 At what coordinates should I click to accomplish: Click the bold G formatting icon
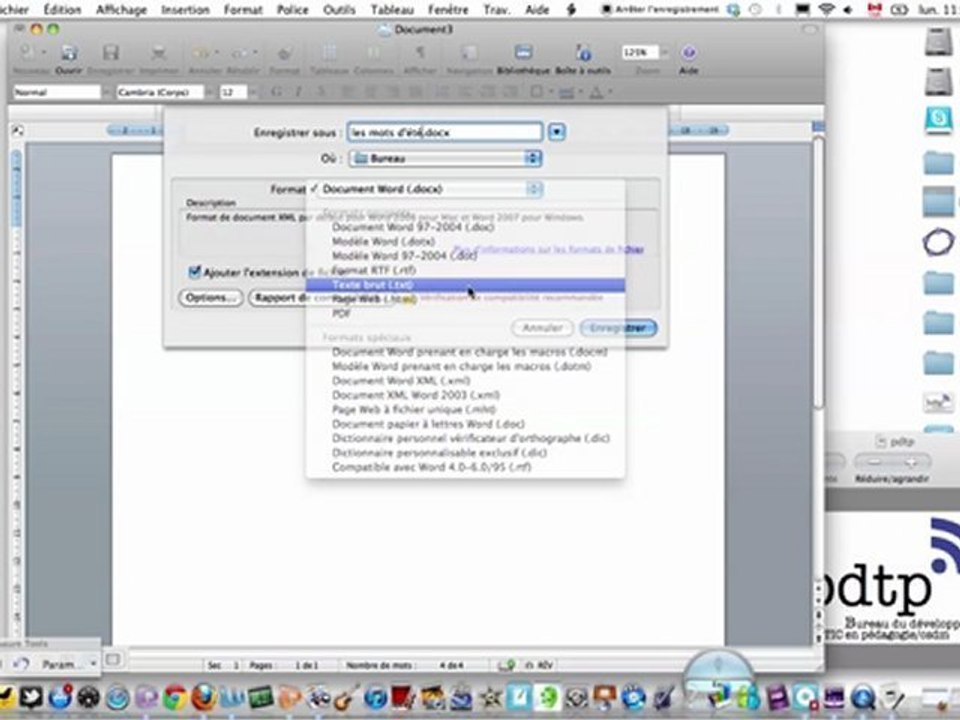pos(277,92)
